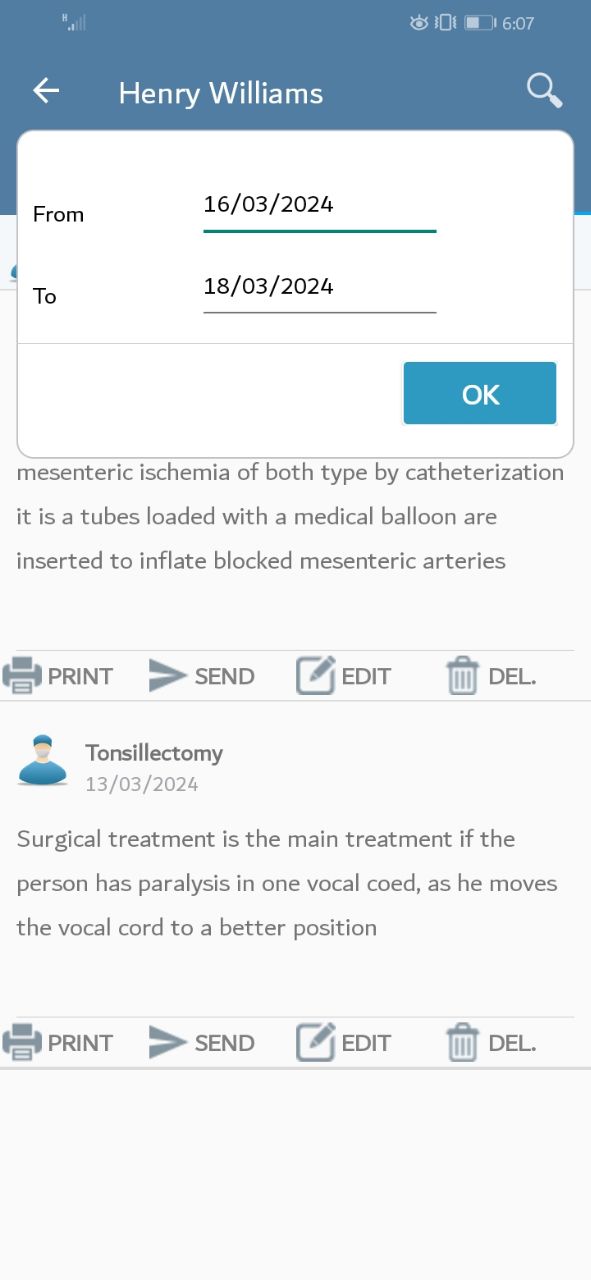Image resolution: width=591 pixels, height=1280 pixels.
Task: Tap the battery indicator in status bar
Action: pyautogui.click(x=480, y=22)
